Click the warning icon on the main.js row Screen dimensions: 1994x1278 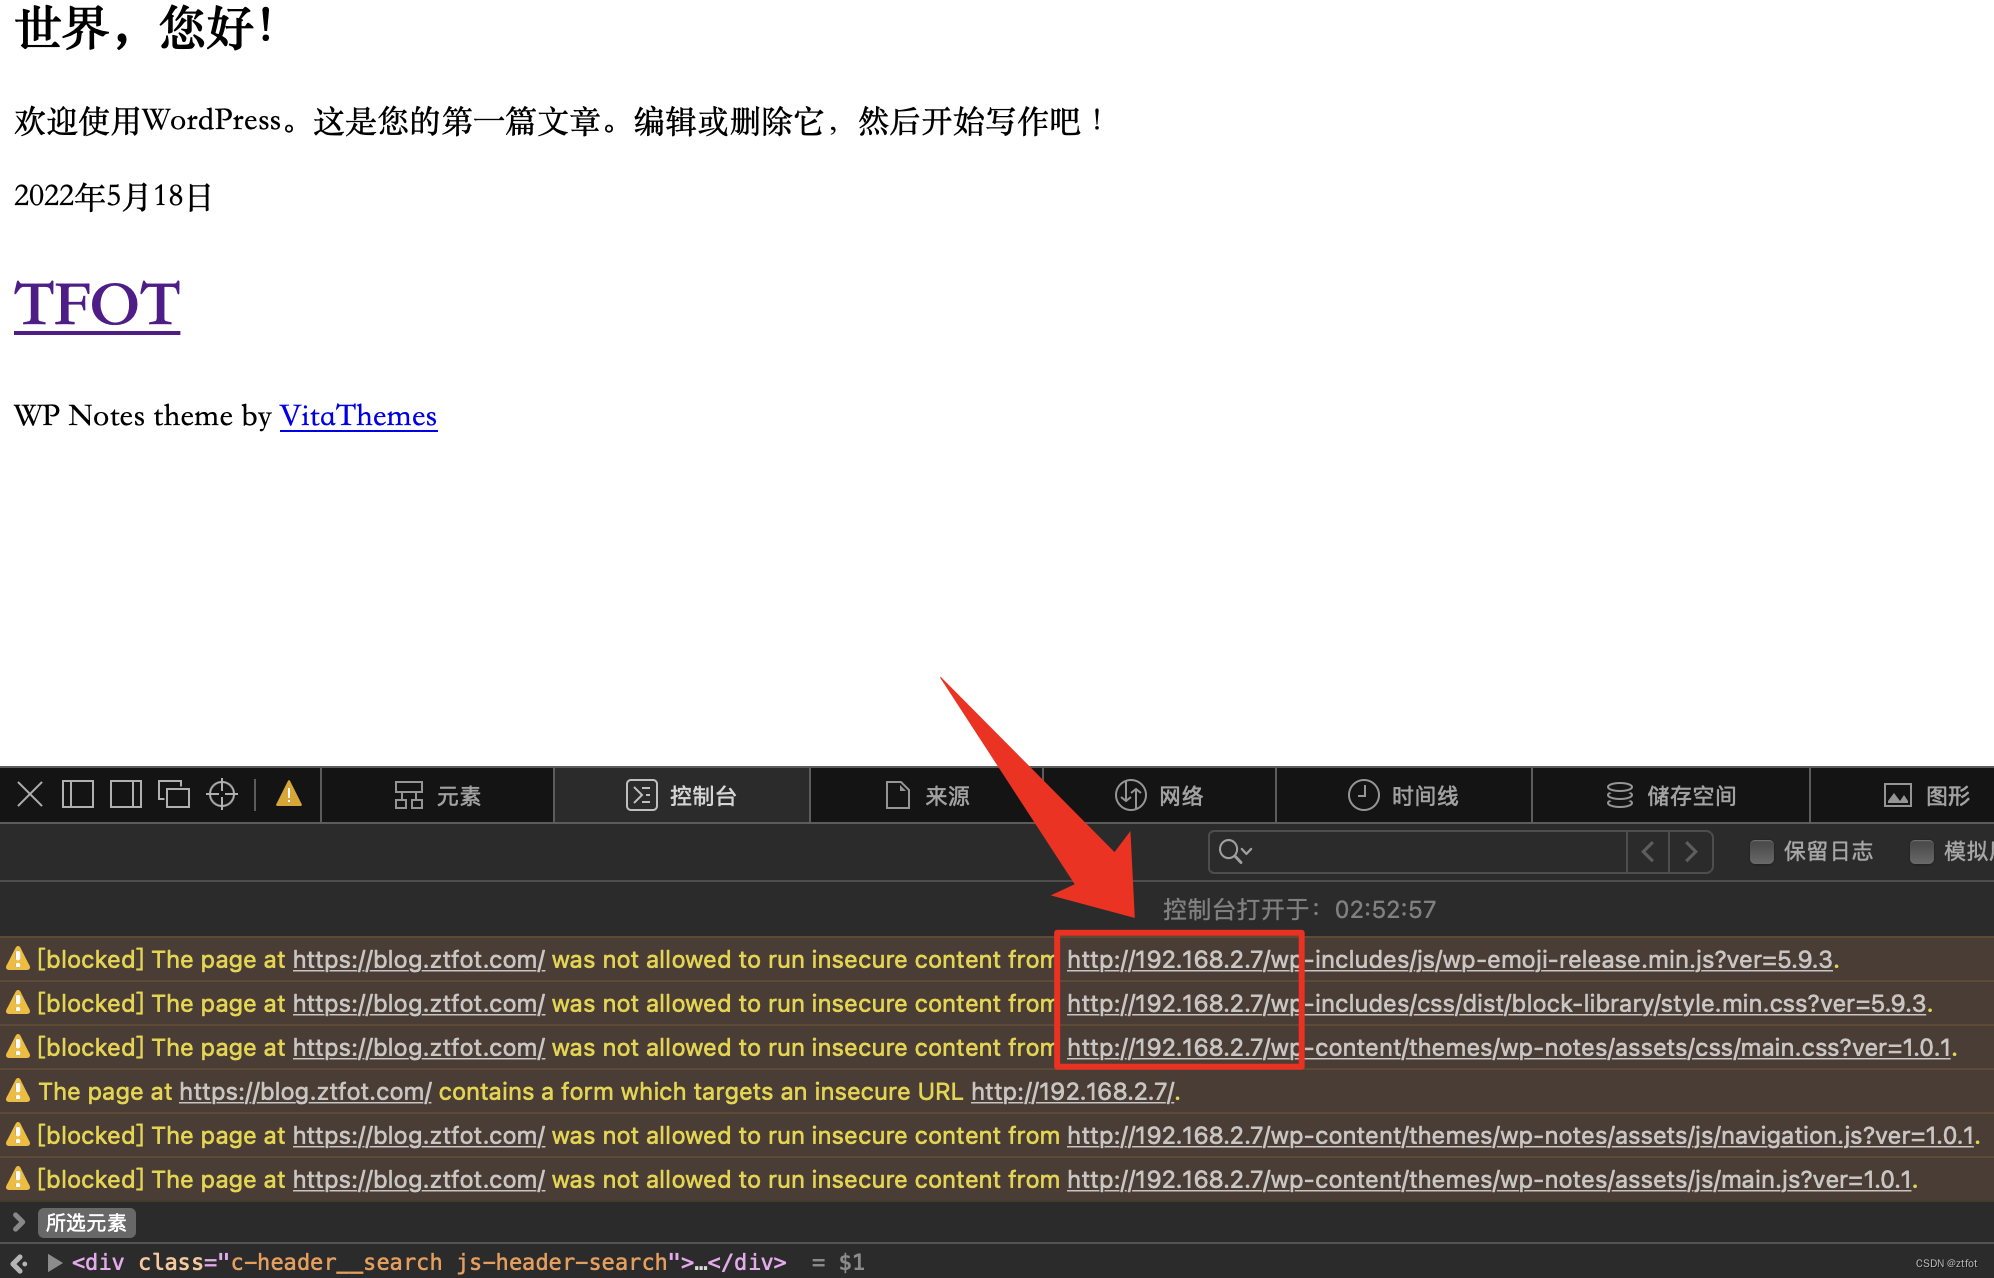pos(18,1179)
